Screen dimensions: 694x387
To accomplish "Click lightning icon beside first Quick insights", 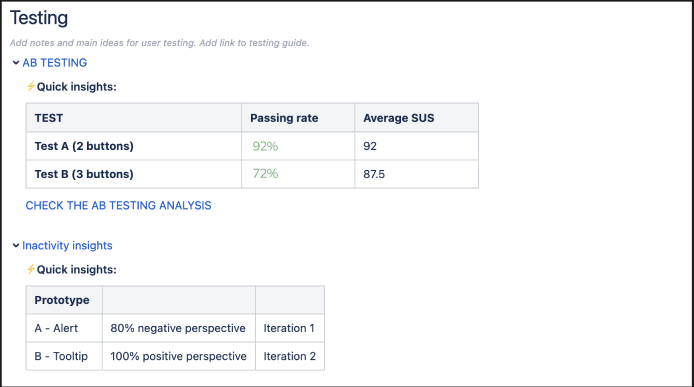I will 31,86.
